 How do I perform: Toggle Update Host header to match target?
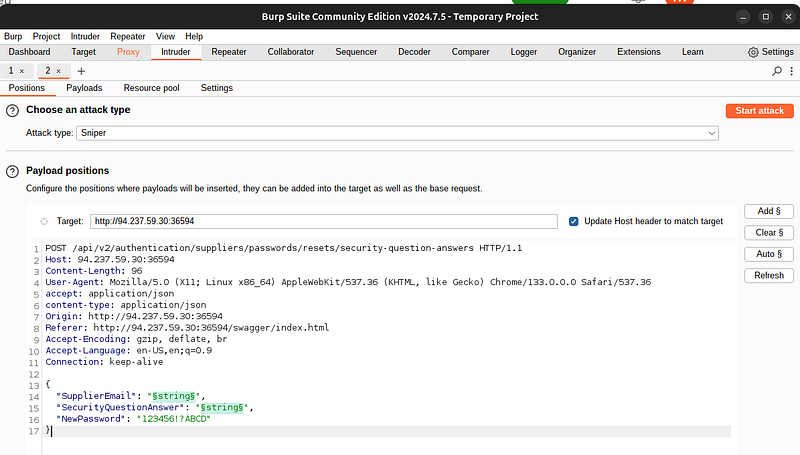pos(573,221)
